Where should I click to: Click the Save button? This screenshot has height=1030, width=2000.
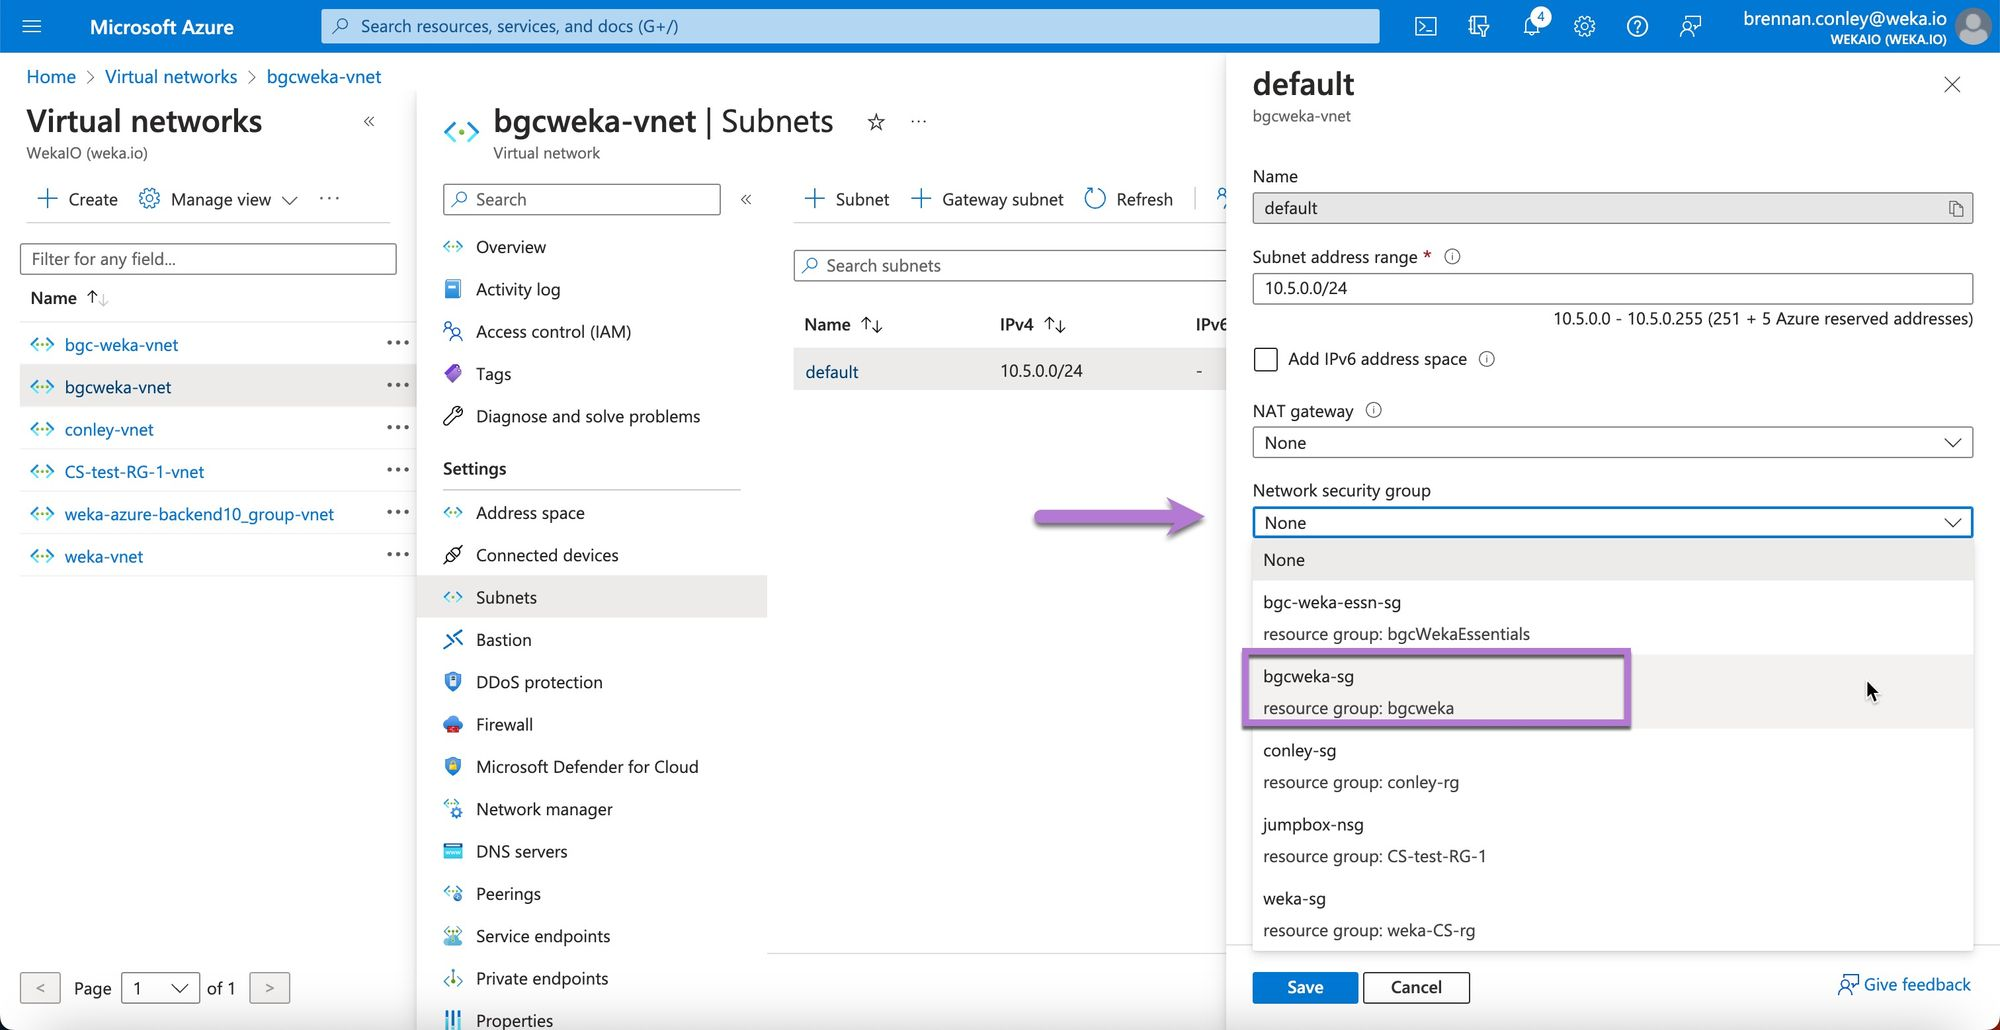click(x=1304, y=987)
